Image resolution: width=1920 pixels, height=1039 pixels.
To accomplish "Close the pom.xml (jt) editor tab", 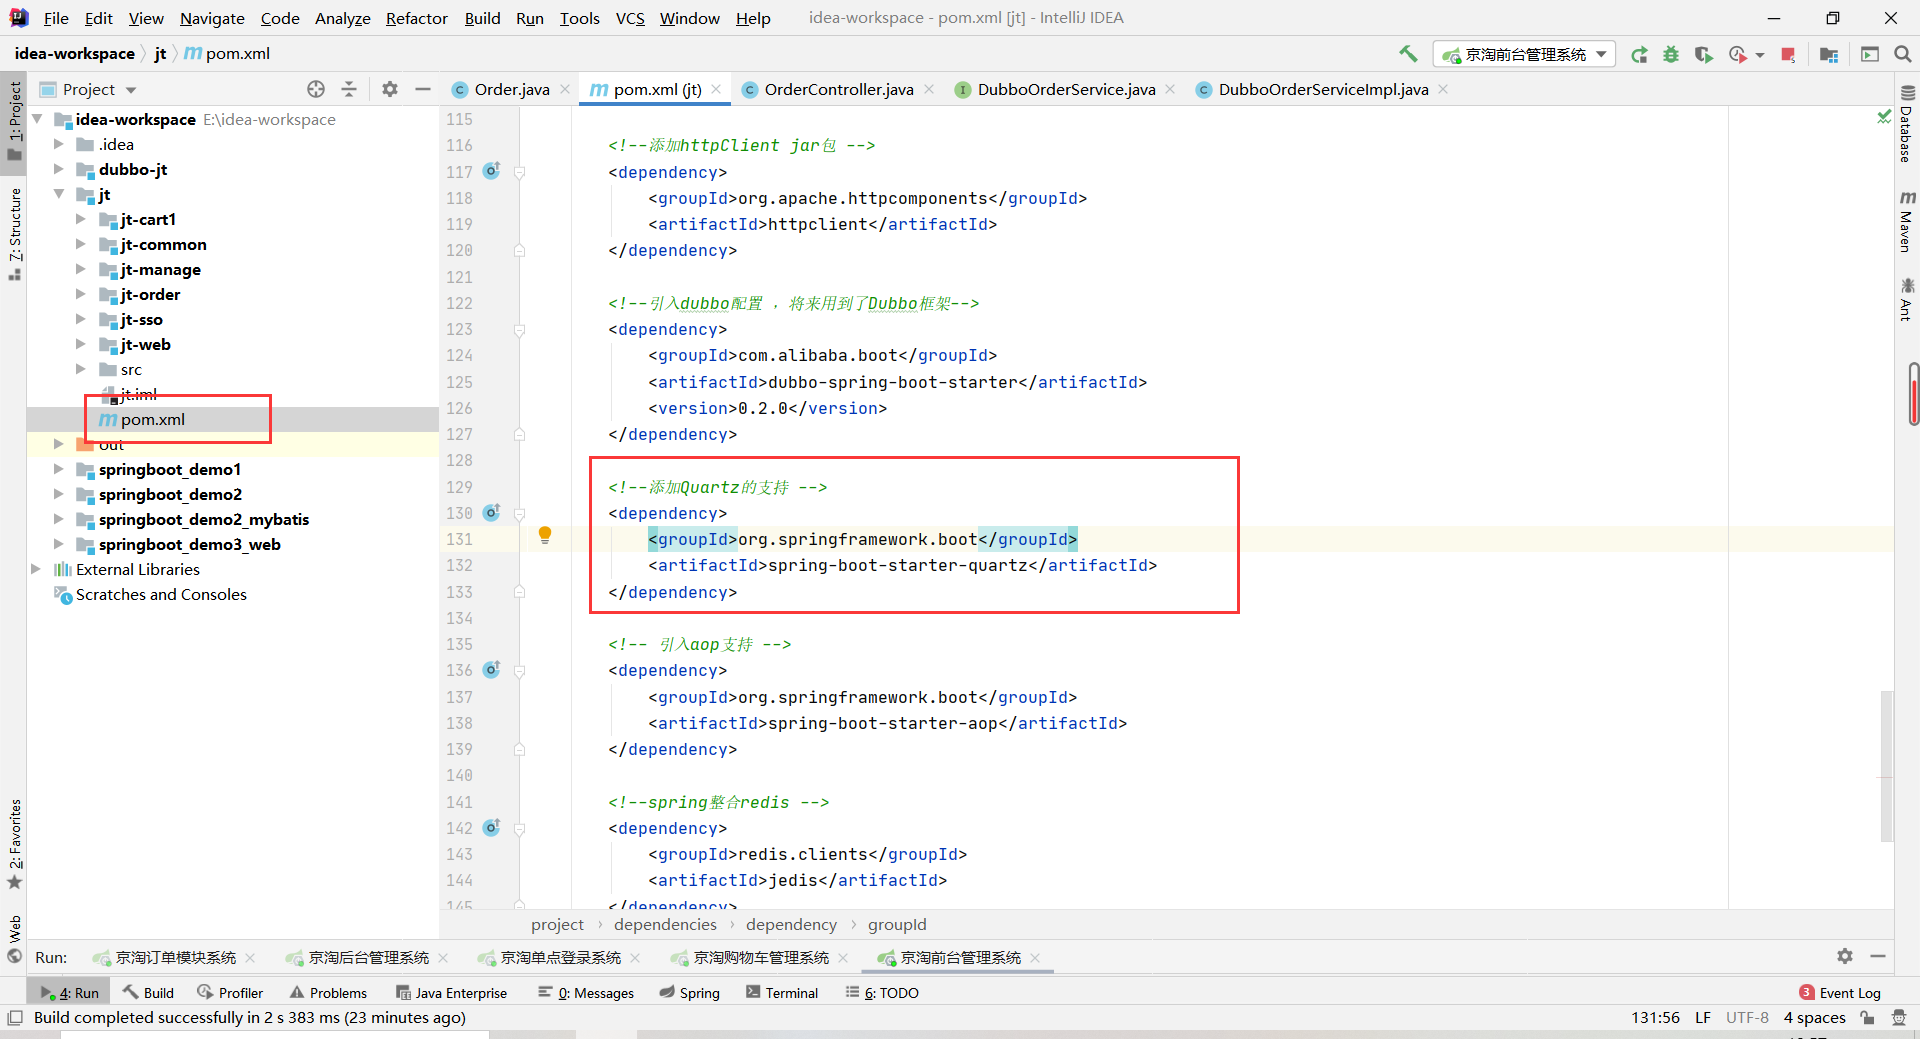I will (x=716, y=89).
